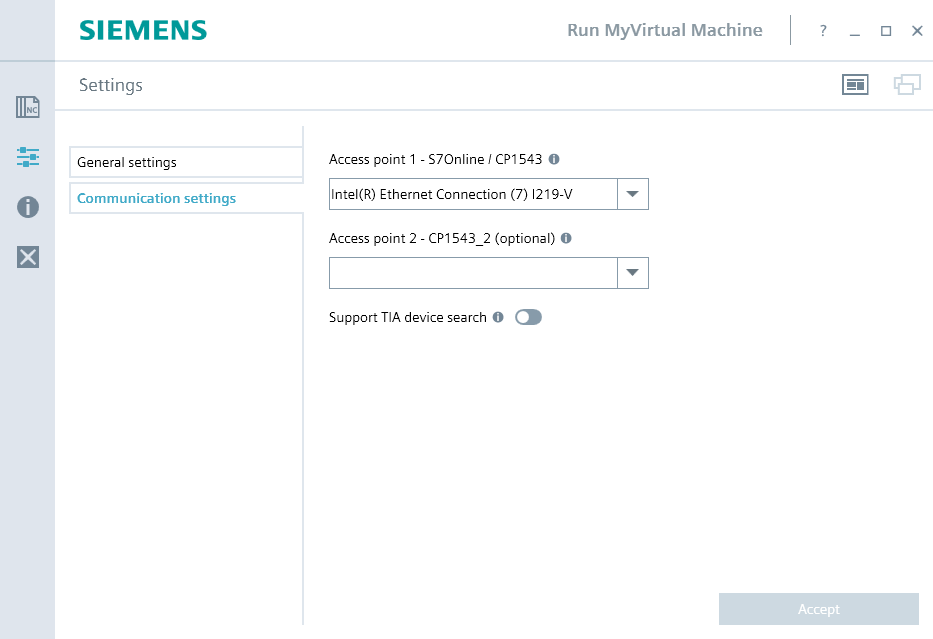Click info icon beside Access point 2
The image size is (933, 639).
point(566,239)
